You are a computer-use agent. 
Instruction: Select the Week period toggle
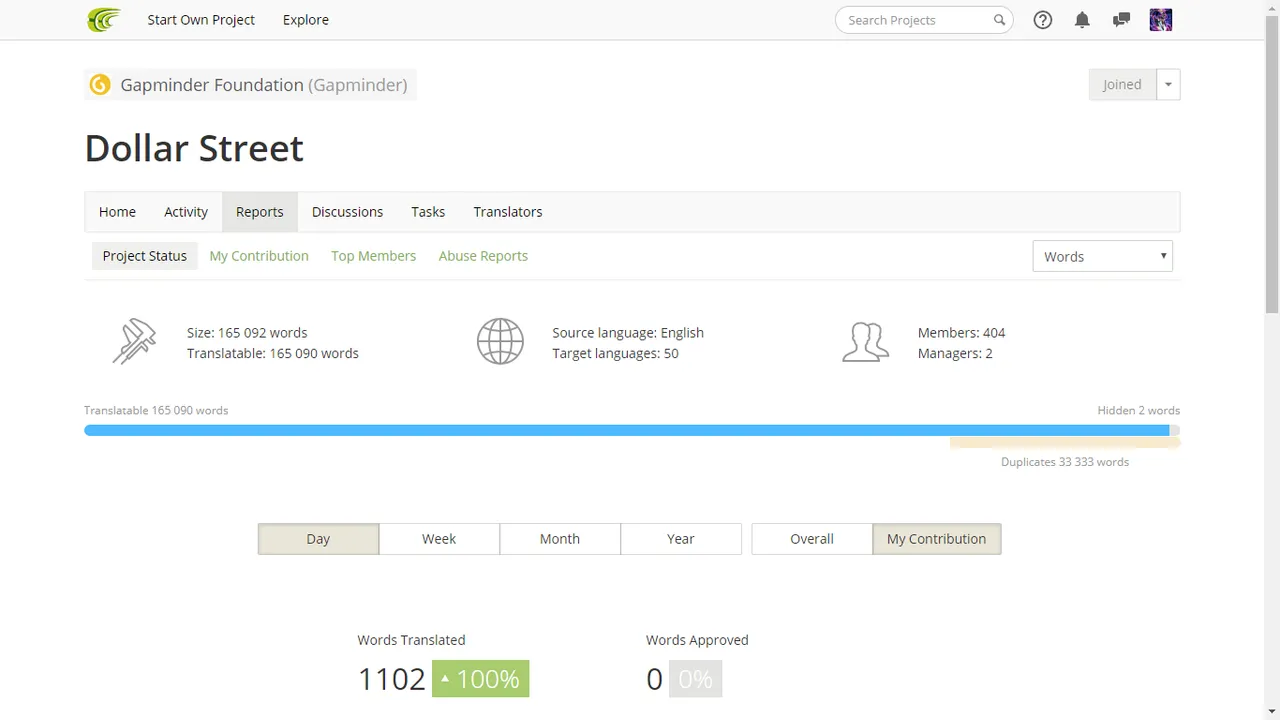[x=439, y=539]
